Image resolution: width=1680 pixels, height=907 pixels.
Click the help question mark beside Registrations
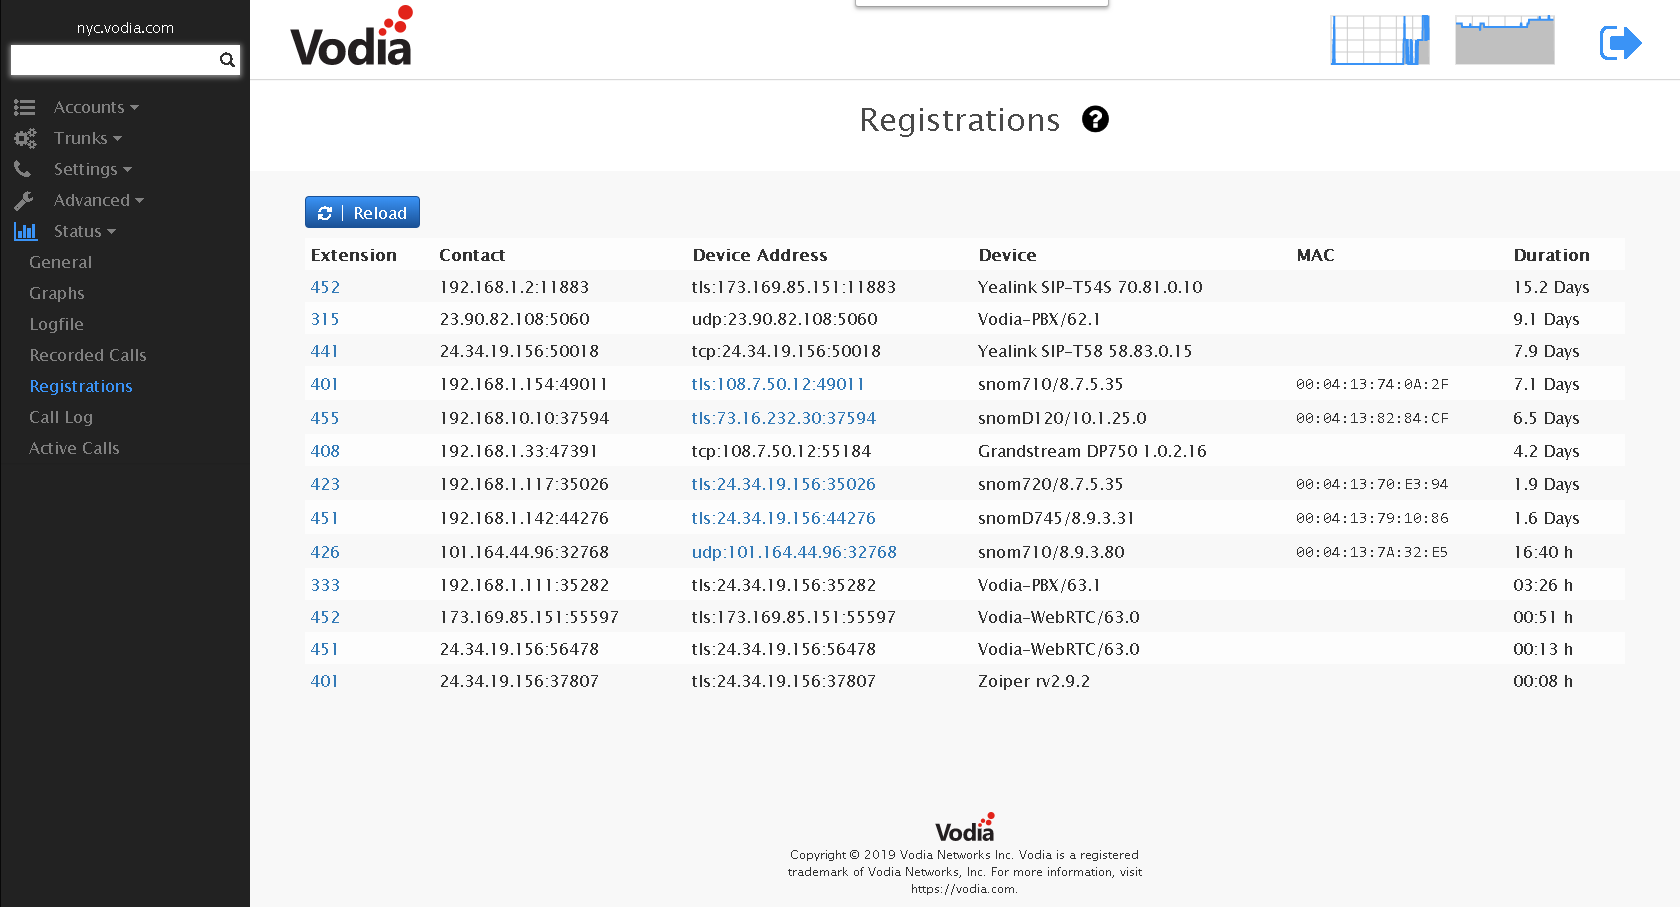click(x=1095, y=119)
